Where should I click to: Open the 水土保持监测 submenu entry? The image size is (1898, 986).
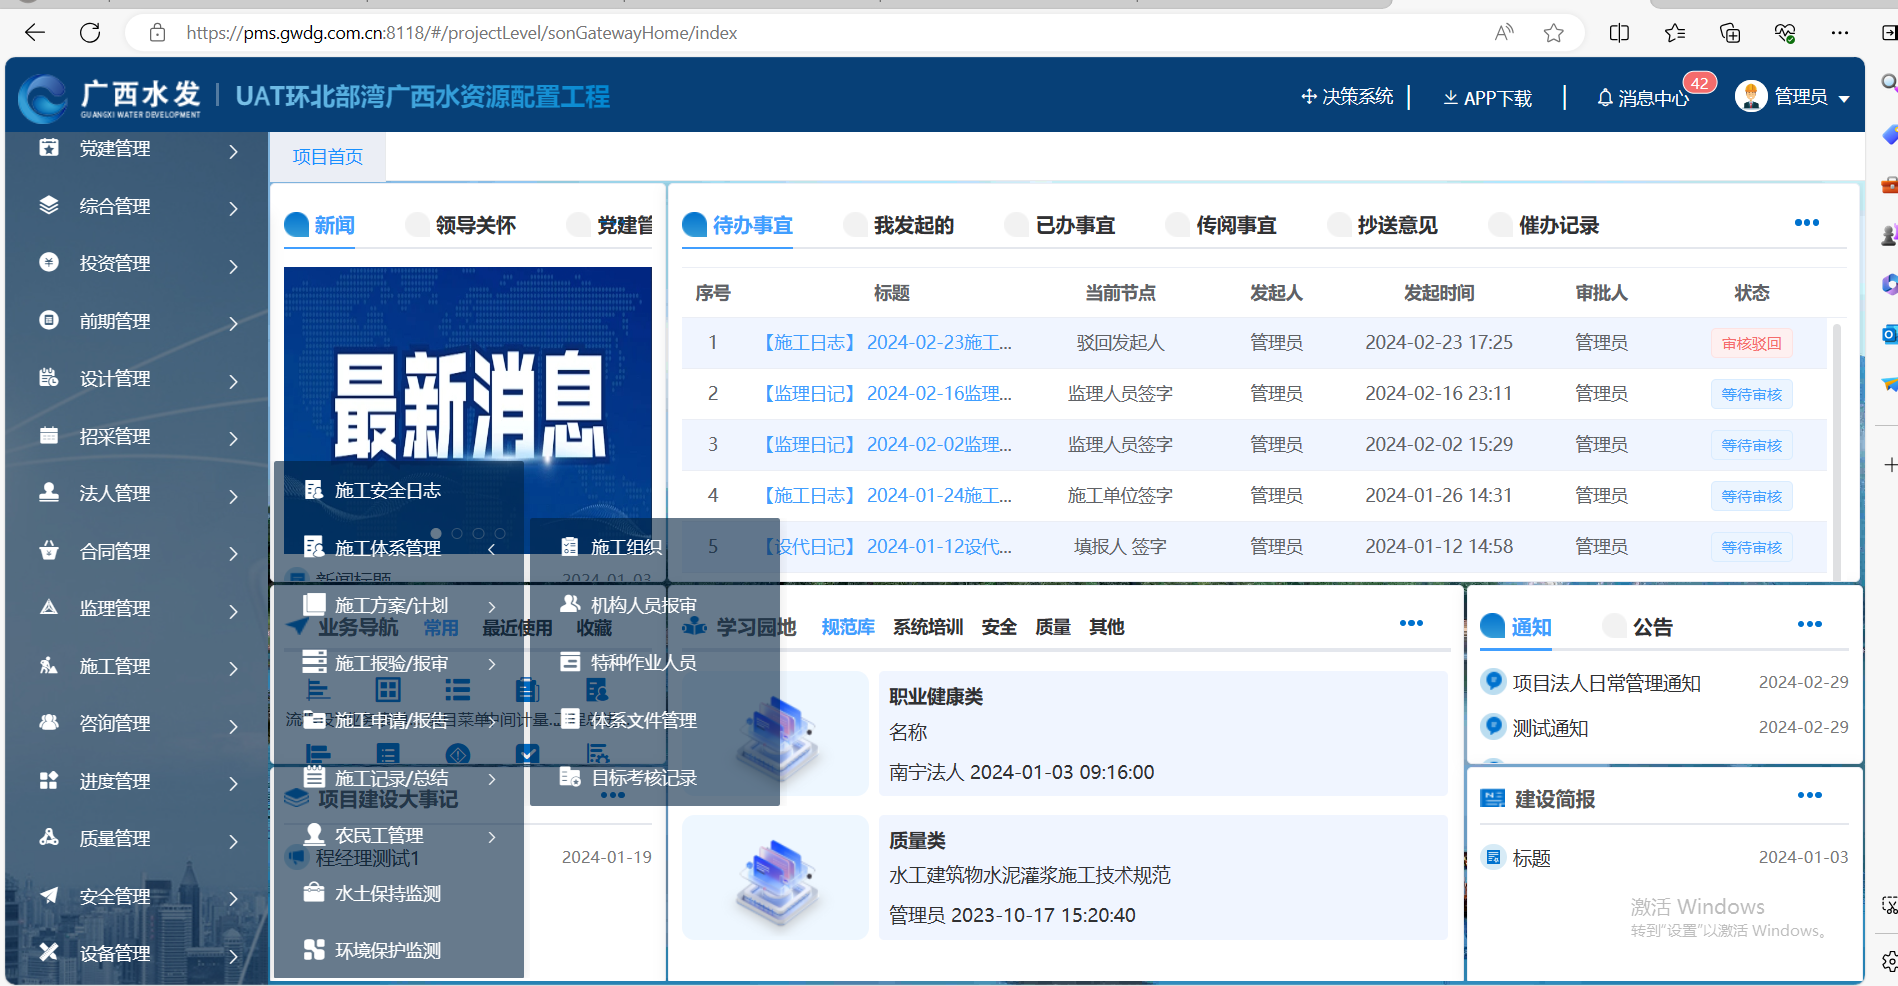[x=388, y=893]
